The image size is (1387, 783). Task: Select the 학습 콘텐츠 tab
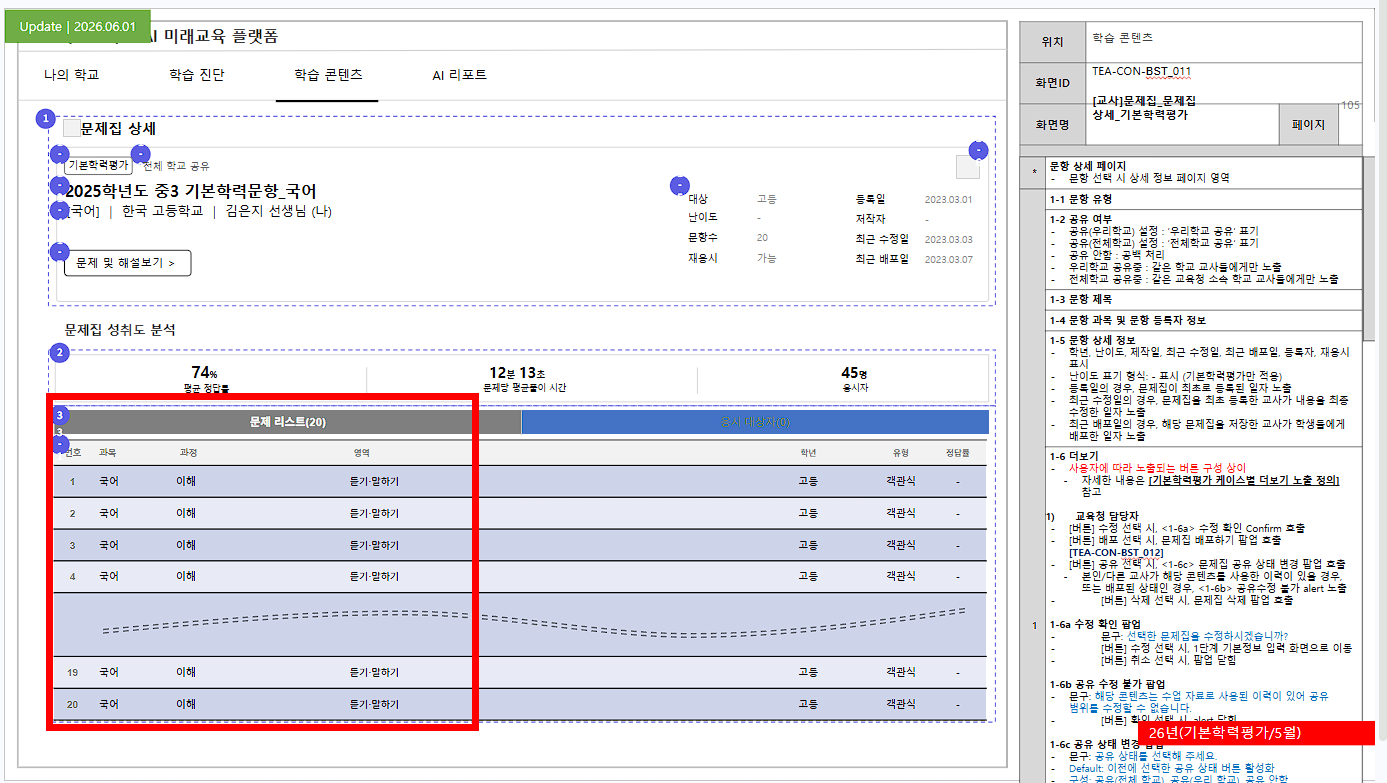click(x=328, y=75)
